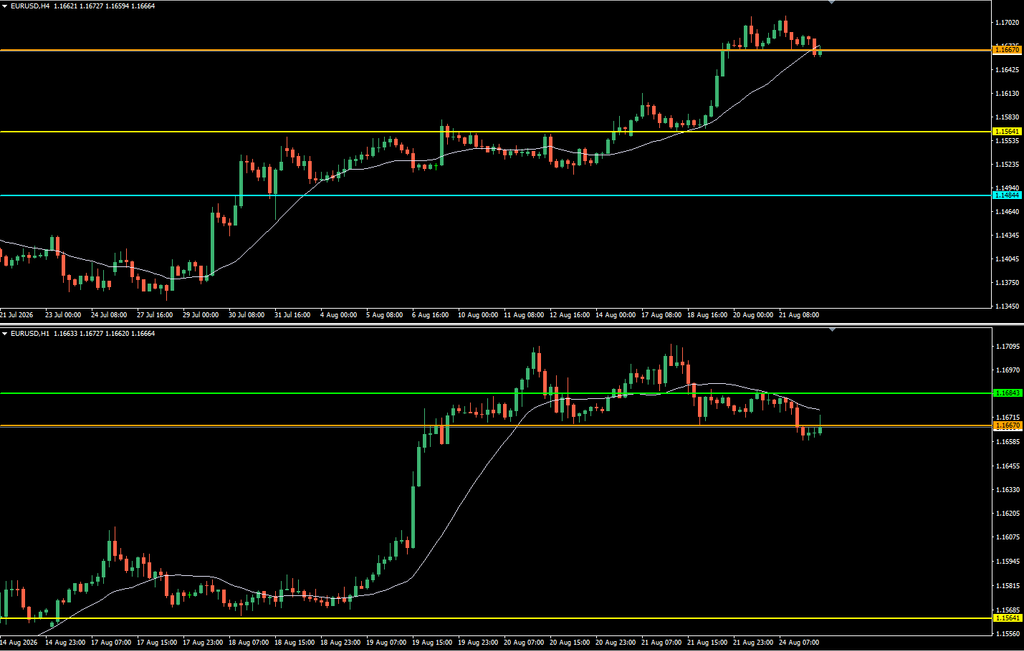This screenshot has width=1024, height=651.
Task: Open the EURUSD,H1 chart menu arrow
Action: (5, 334)
